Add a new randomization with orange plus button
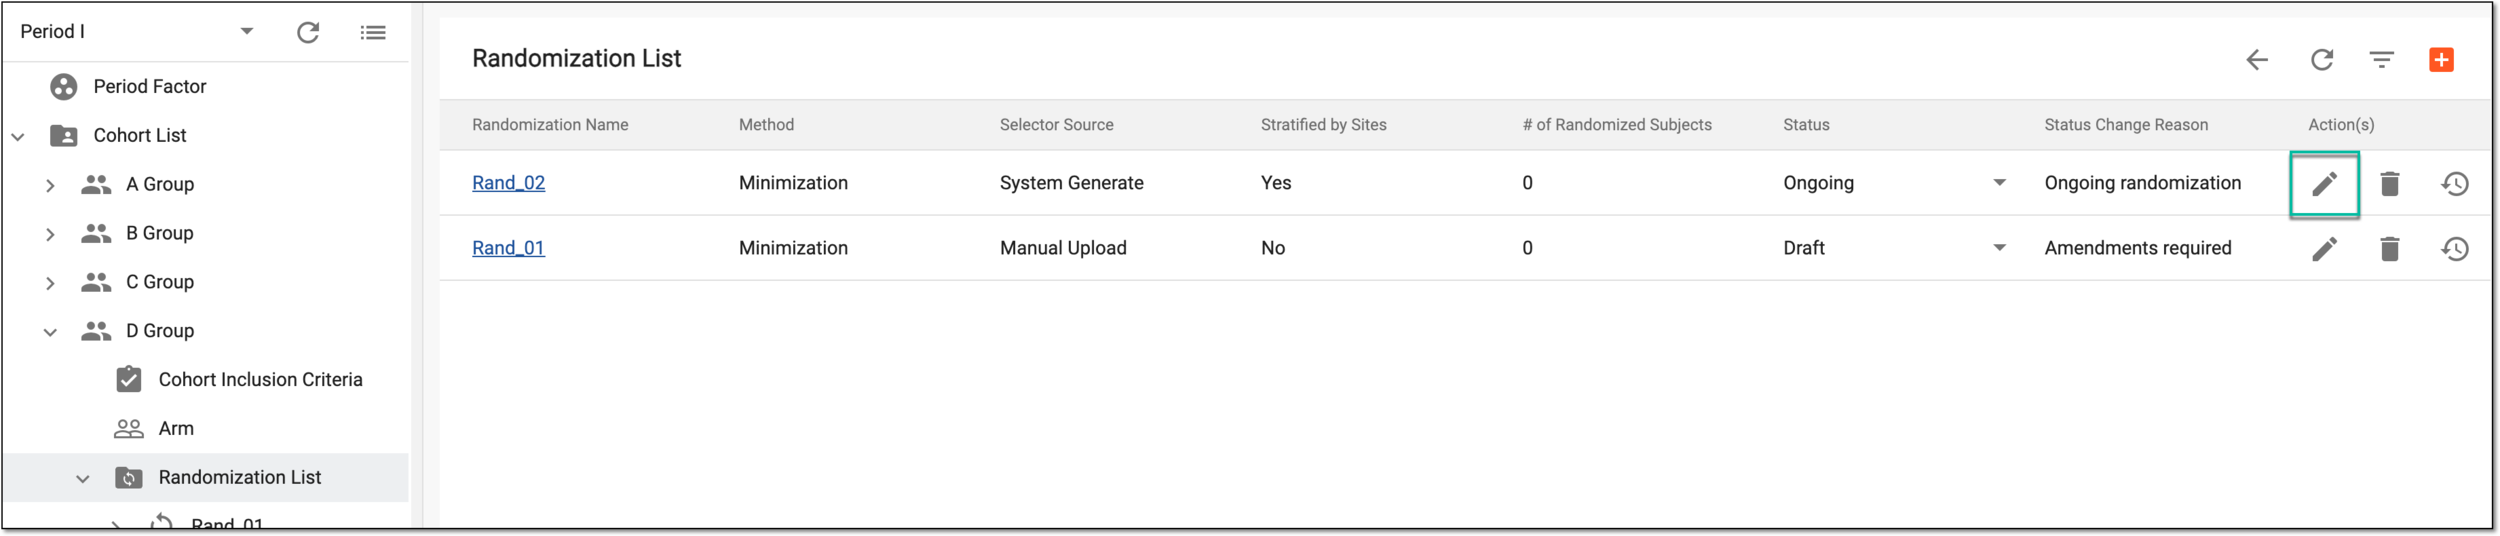This screenshot has height=536, width=2500. click(x=2441, y=60)
